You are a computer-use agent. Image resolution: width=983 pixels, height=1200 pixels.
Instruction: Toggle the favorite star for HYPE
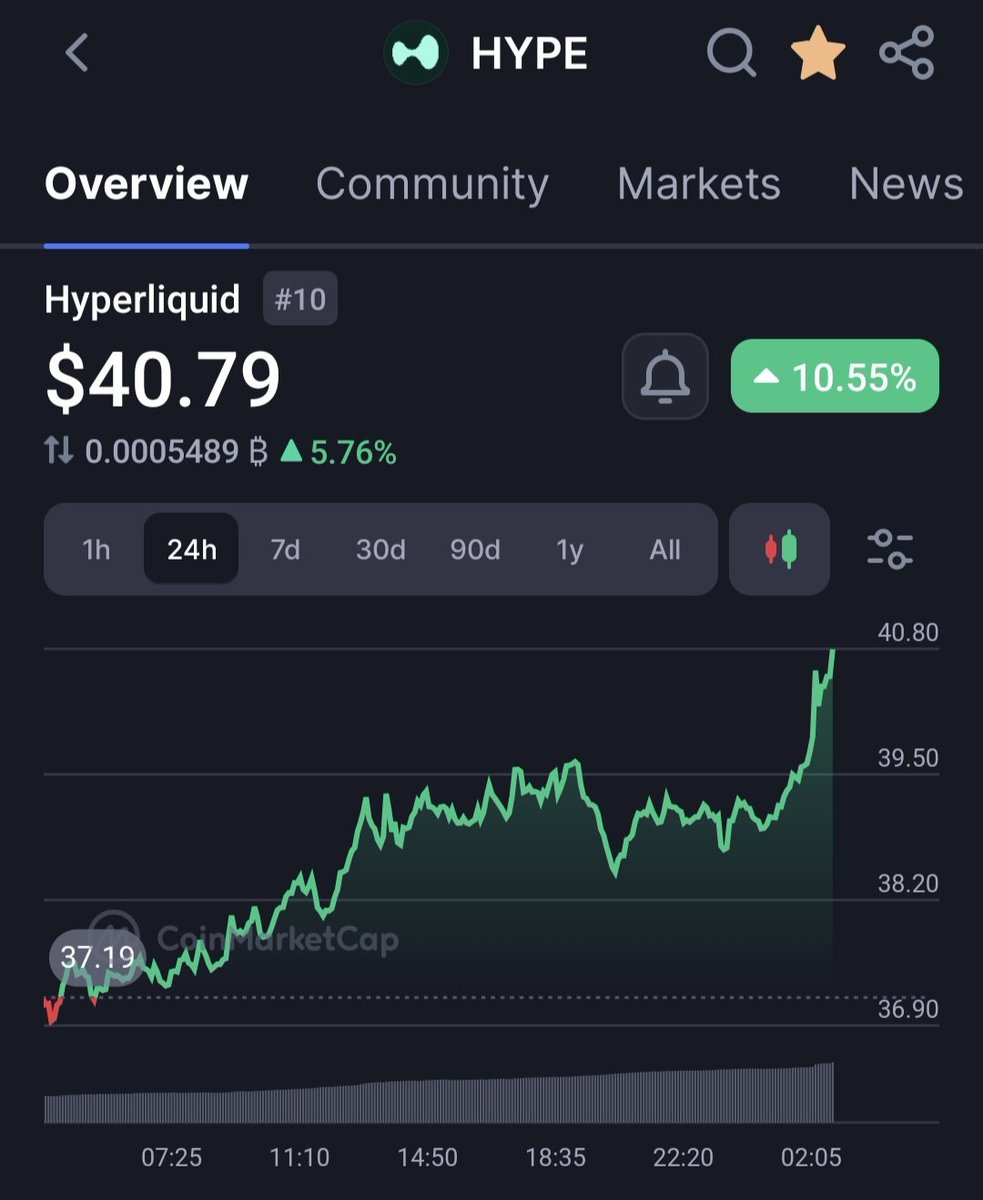(x=818, y=53)
